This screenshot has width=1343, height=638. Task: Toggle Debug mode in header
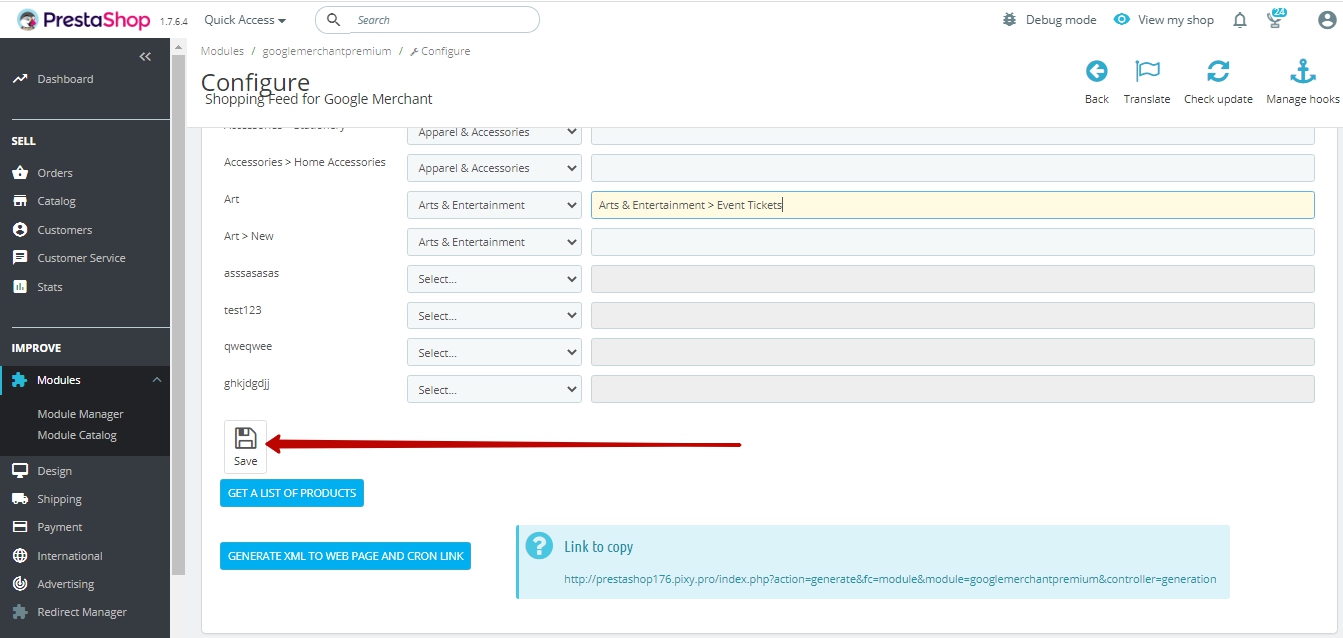1050,20
